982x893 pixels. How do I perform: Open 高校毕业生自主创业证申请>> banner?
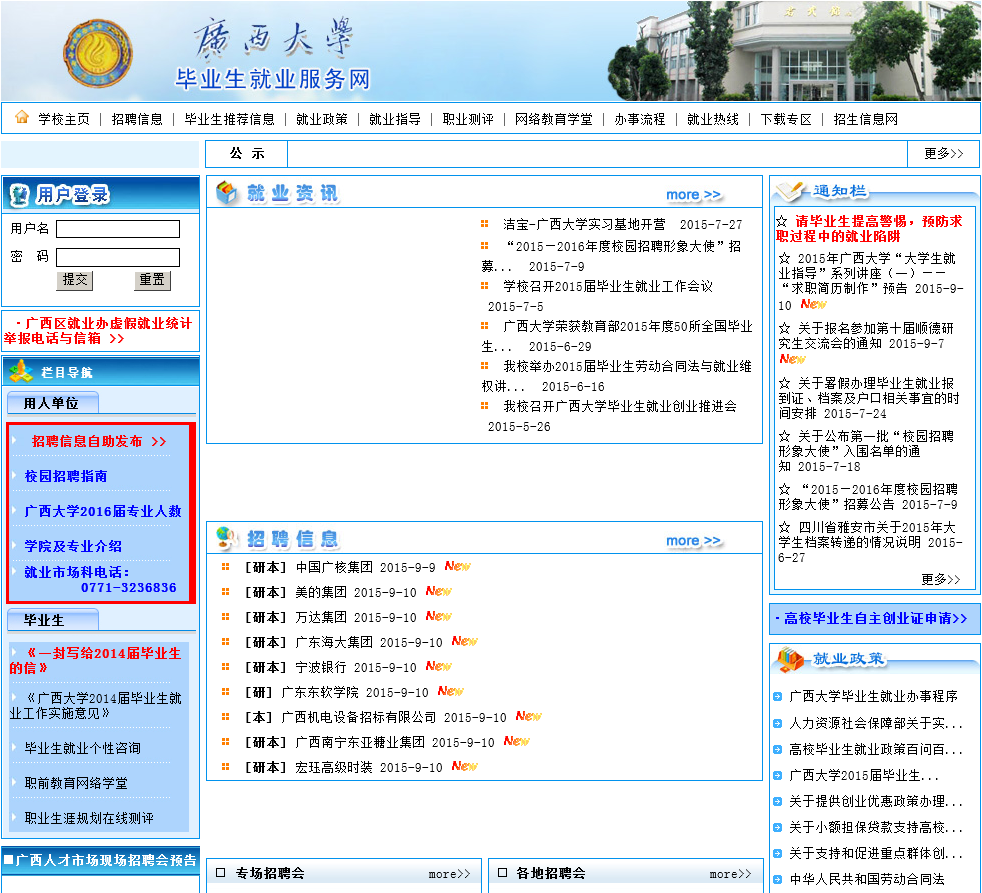click(874, 619)
